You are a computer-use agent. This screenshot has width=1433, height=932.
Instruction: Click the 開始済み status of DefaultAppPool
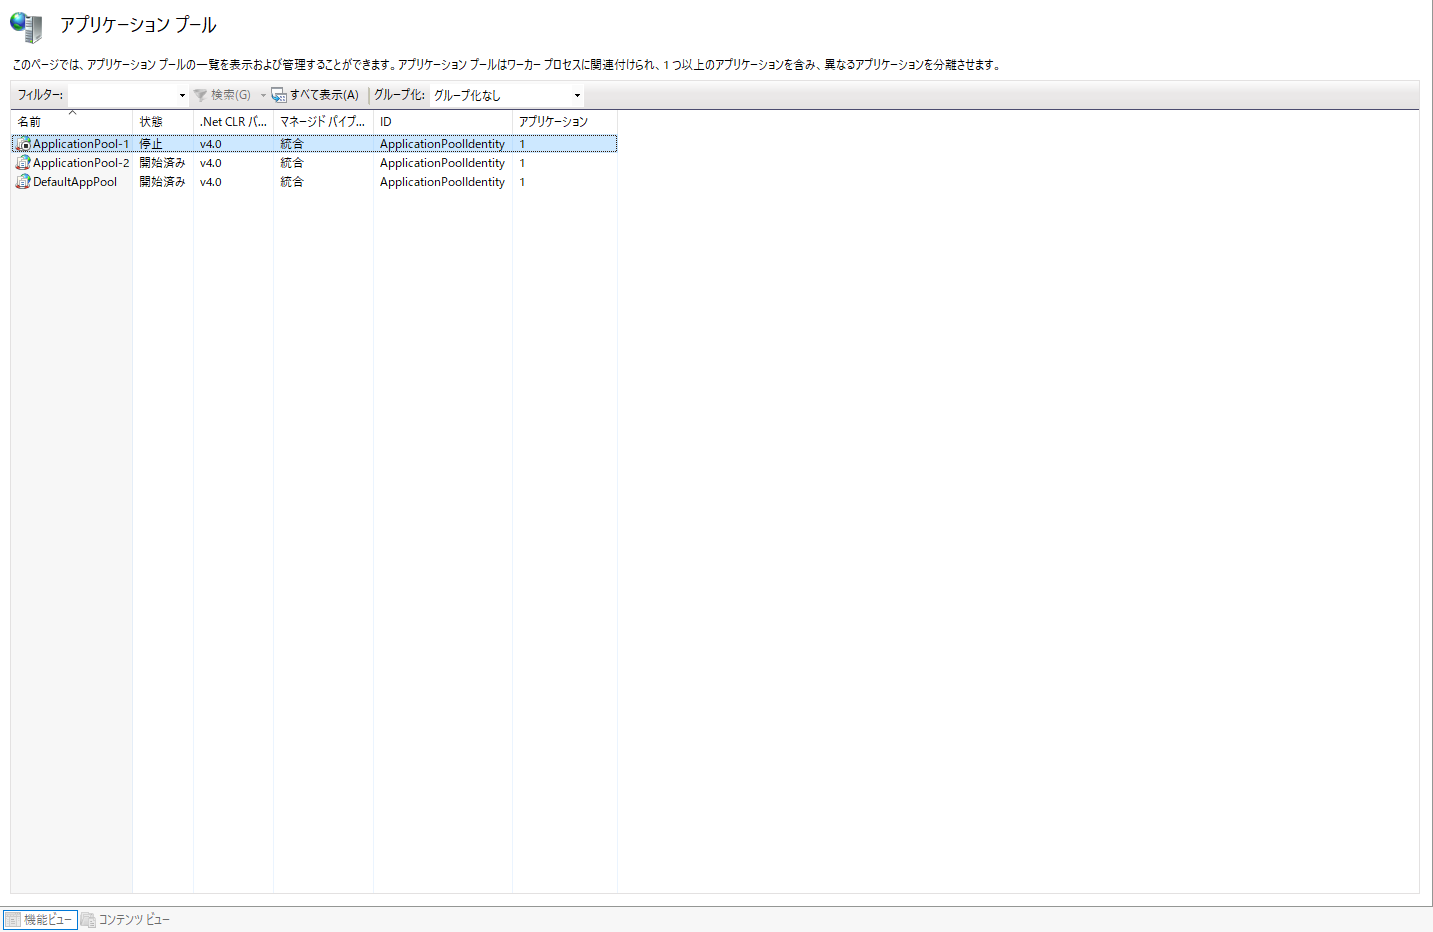(x=162, y=182)
